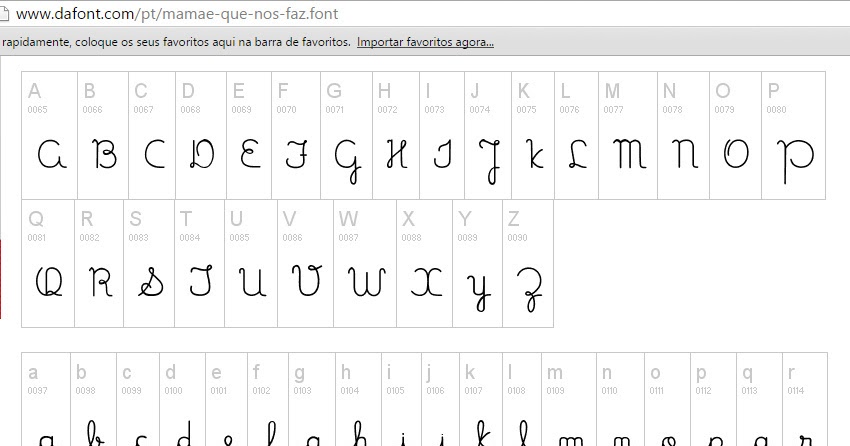The height and width of the screenshot is (446, 850).
Task: Select the uppercase S glyph cell 0083
Action: pos(149,263)
